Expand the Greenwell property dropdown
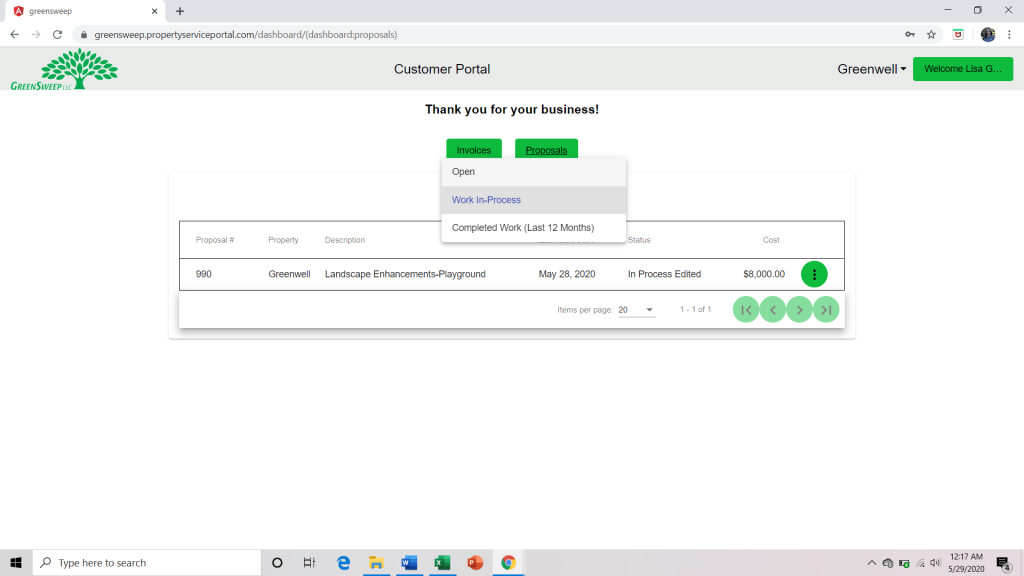This screenshot has height=576, width=1024. 872,69
